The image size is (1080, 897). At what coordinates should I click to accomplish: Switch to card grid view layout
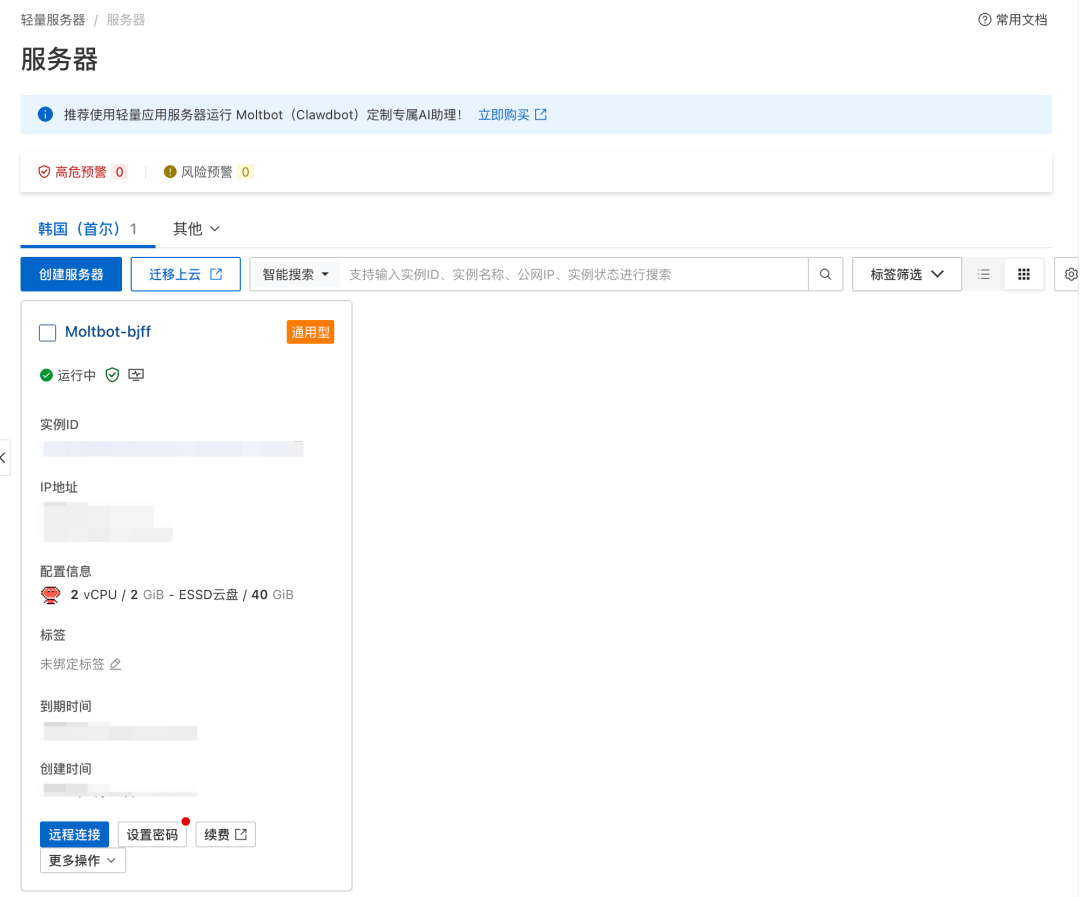1023,273
